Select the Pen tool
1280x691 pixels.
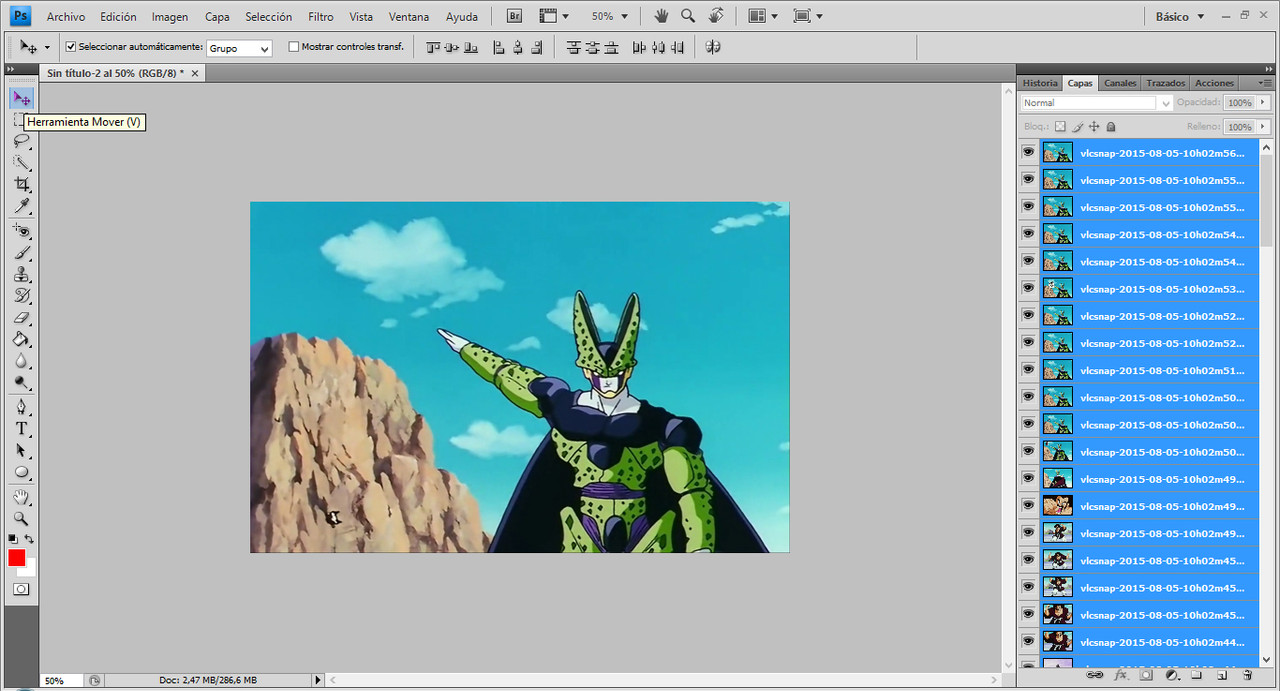(x=21, y=407)
